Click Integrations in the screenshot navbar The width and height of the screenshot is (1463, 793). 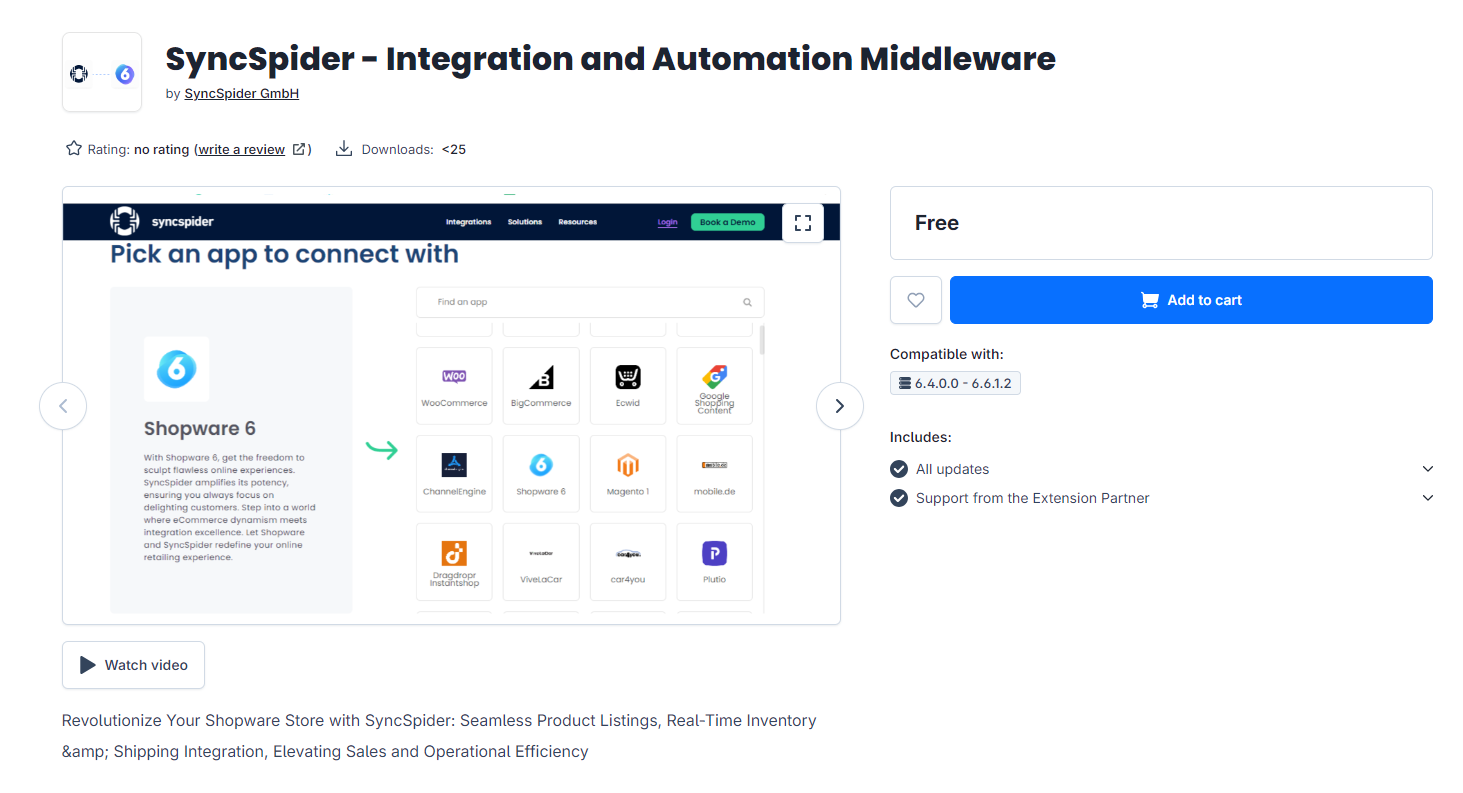click(468, 222)
